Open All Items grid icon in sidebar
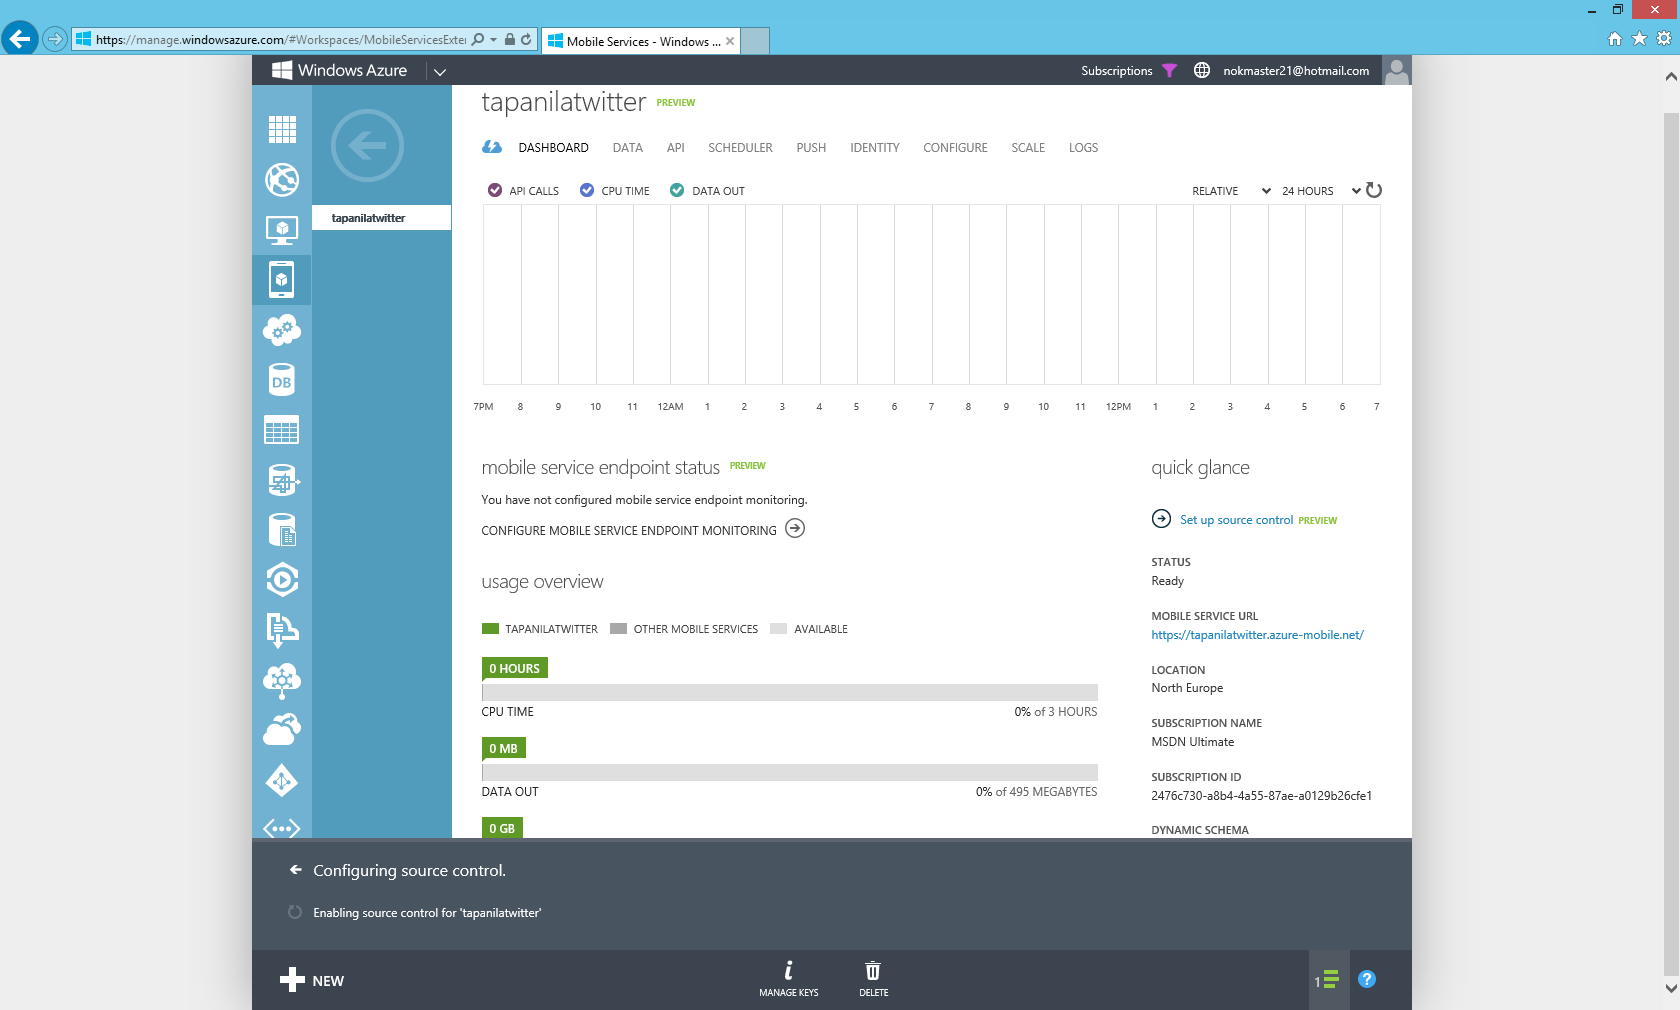 point(282,129)
